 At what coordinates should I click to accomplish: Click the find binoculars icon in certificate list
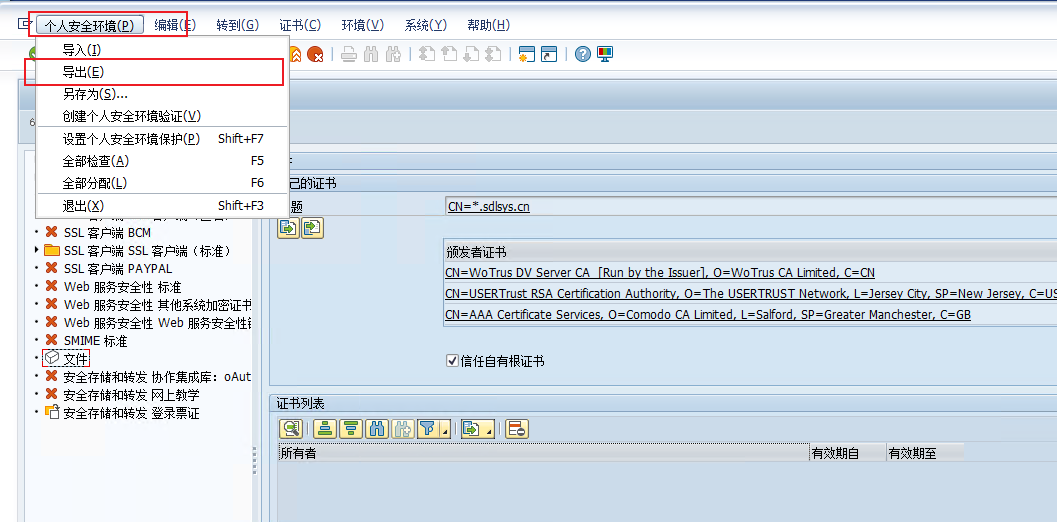pyautogui.click(x=377, y=429)
